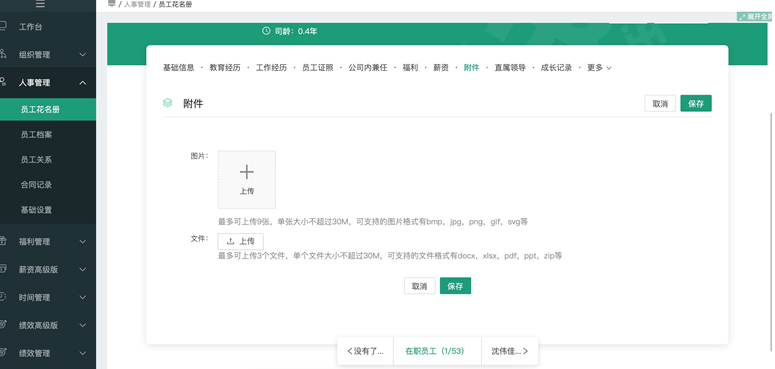Switch to the 基础信息 tab

[x=178, y=68]
